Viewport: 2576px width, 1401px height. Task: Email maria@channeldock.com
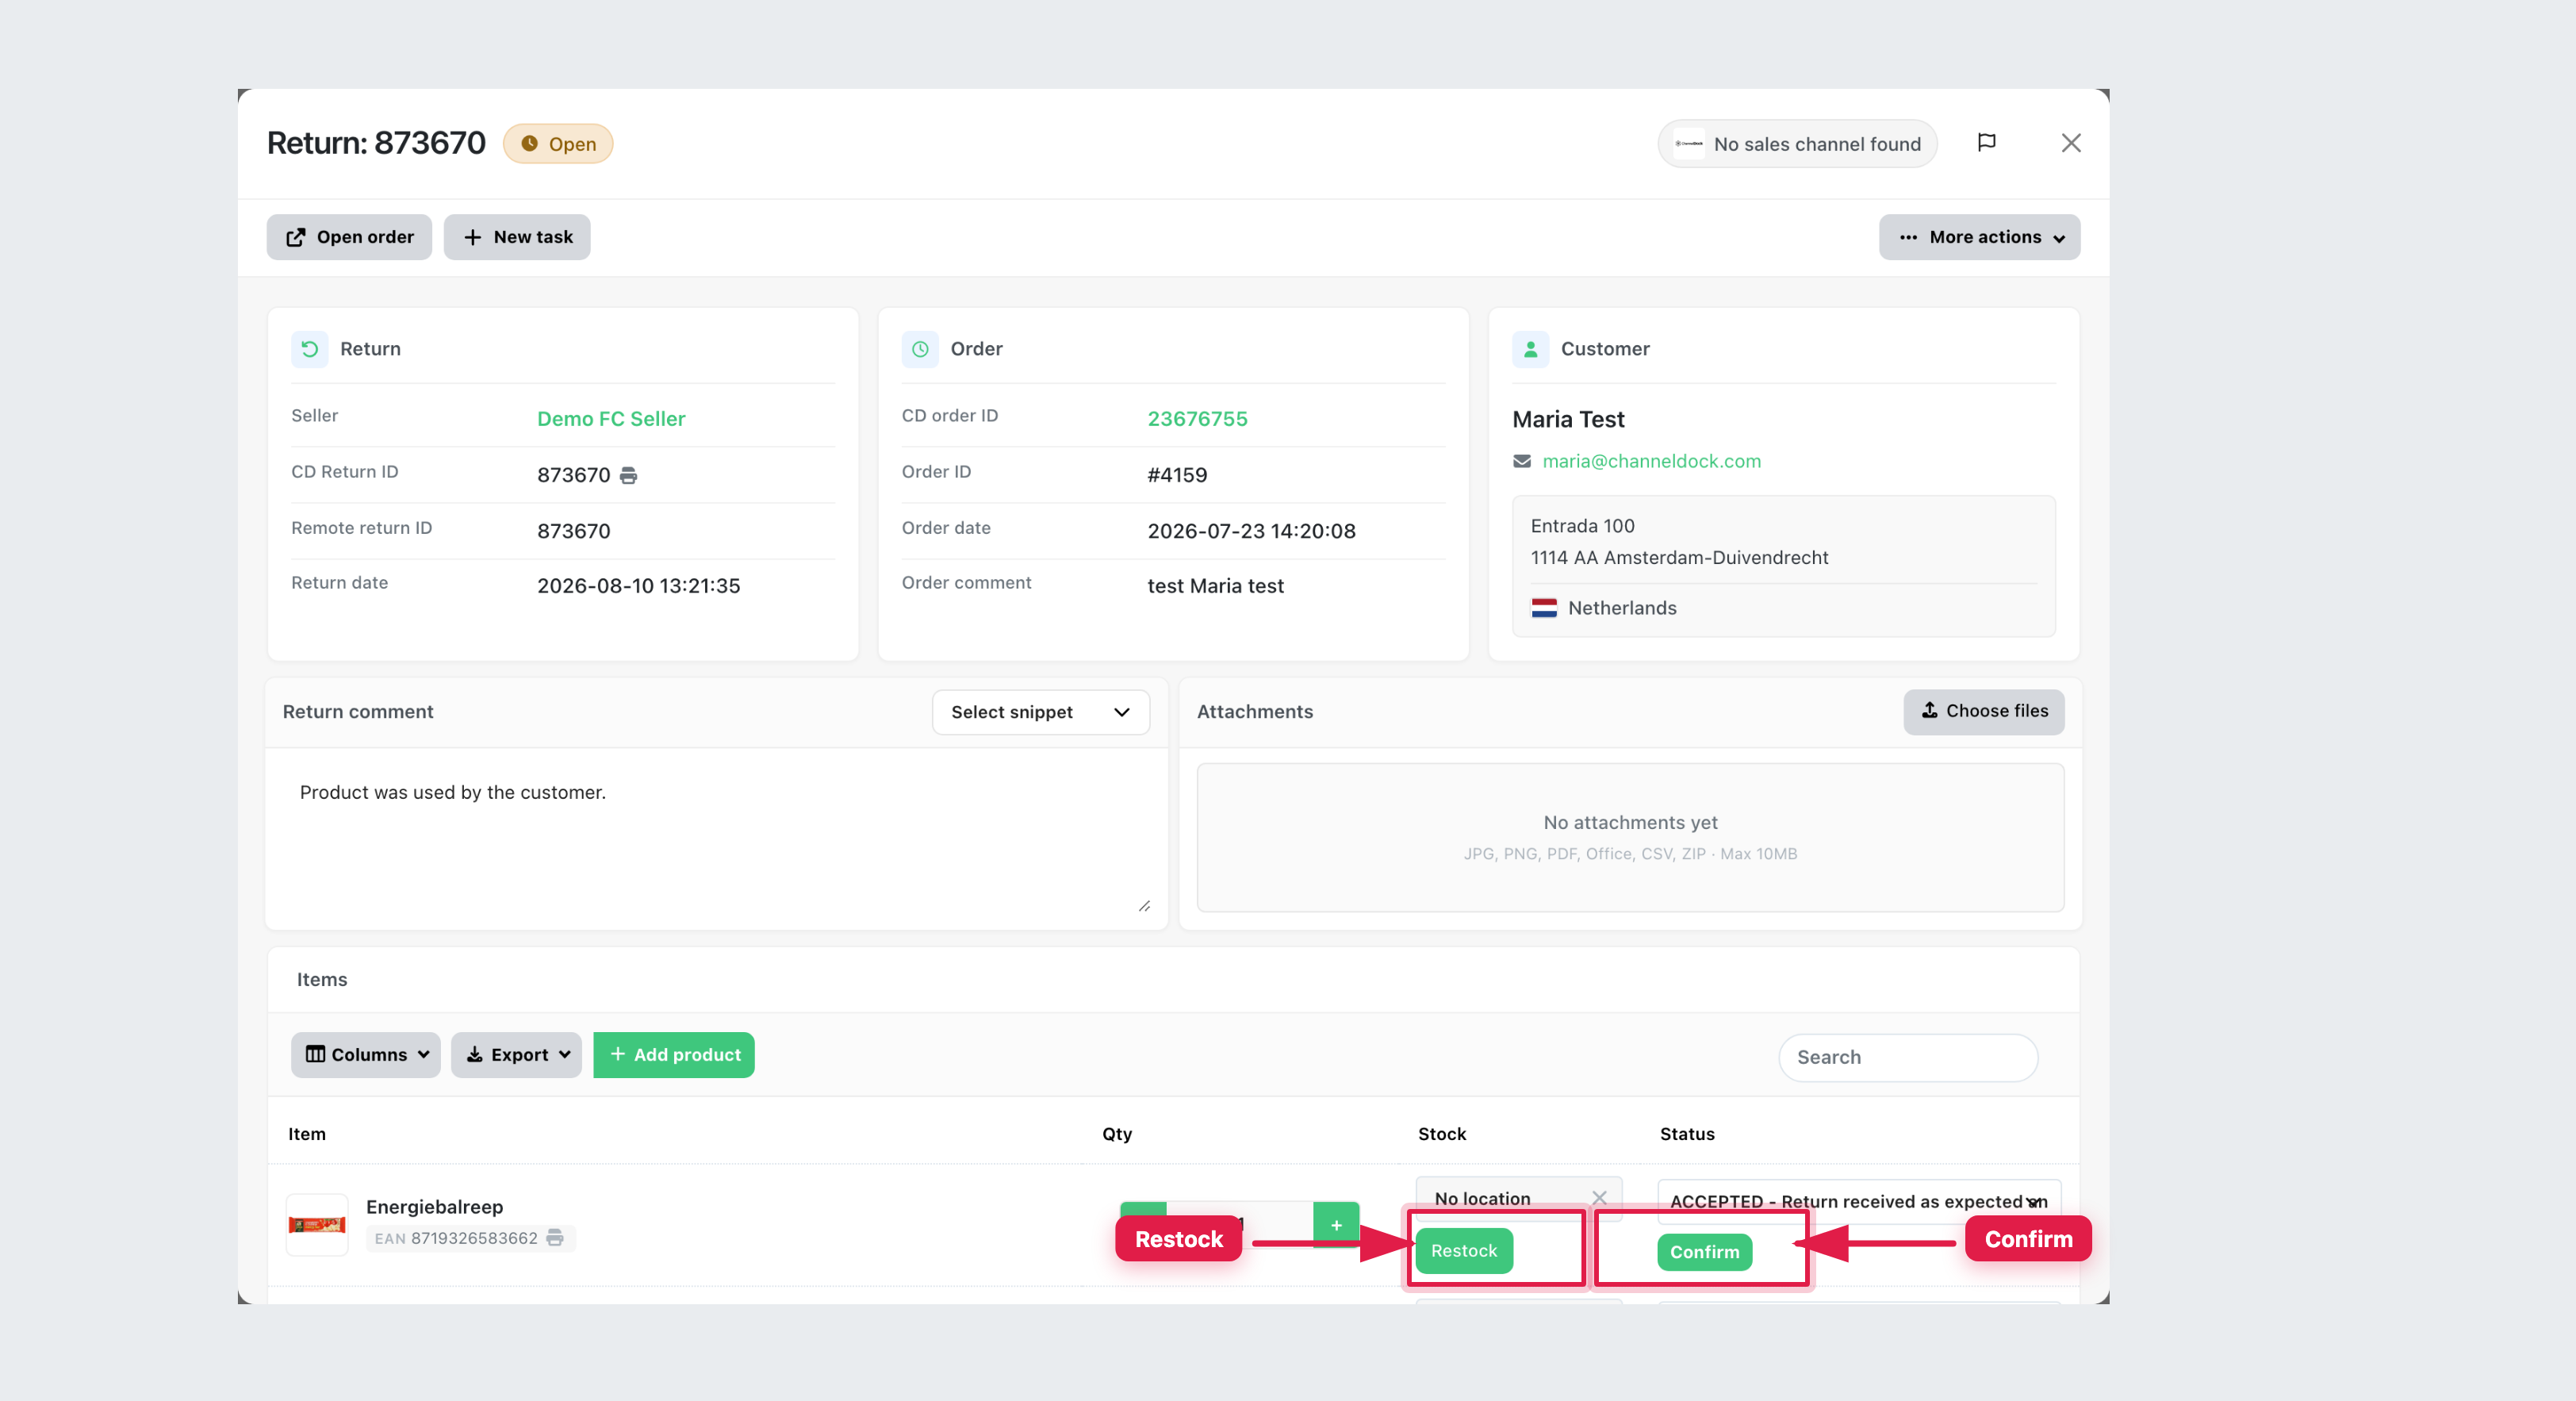point(1651,461)
